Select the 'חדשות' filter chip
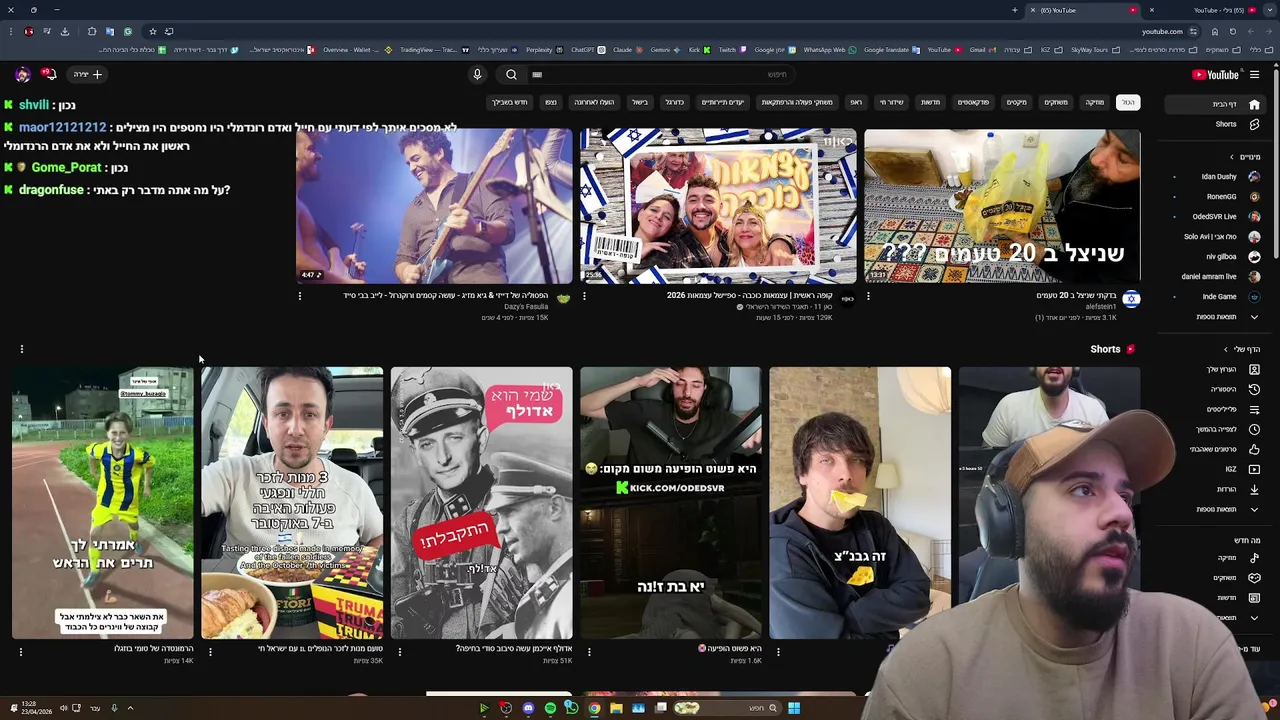1280x720 pixels. click(931, 102)
